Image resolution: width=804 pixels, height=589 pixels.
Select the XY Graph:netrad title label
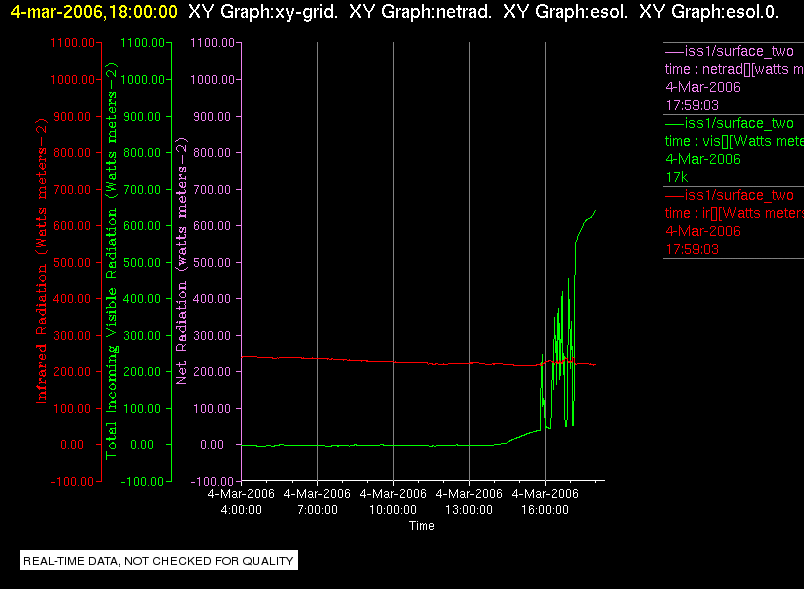coord(420,11)
